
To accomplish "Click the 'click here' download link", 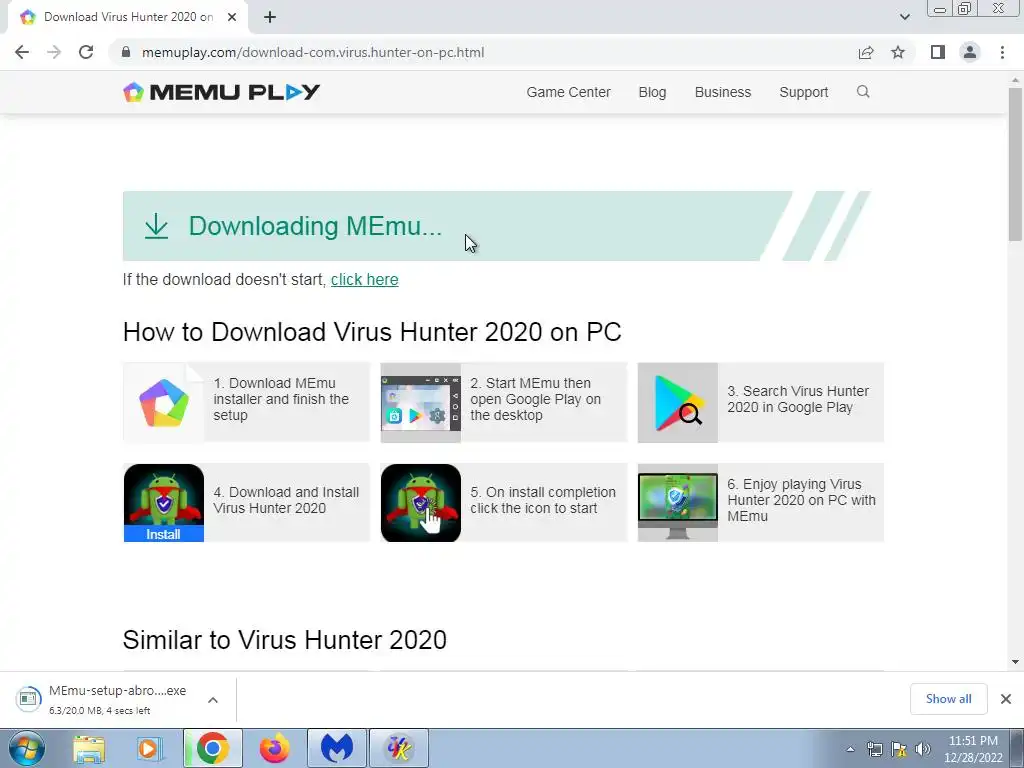I will (x=364, y=280).
